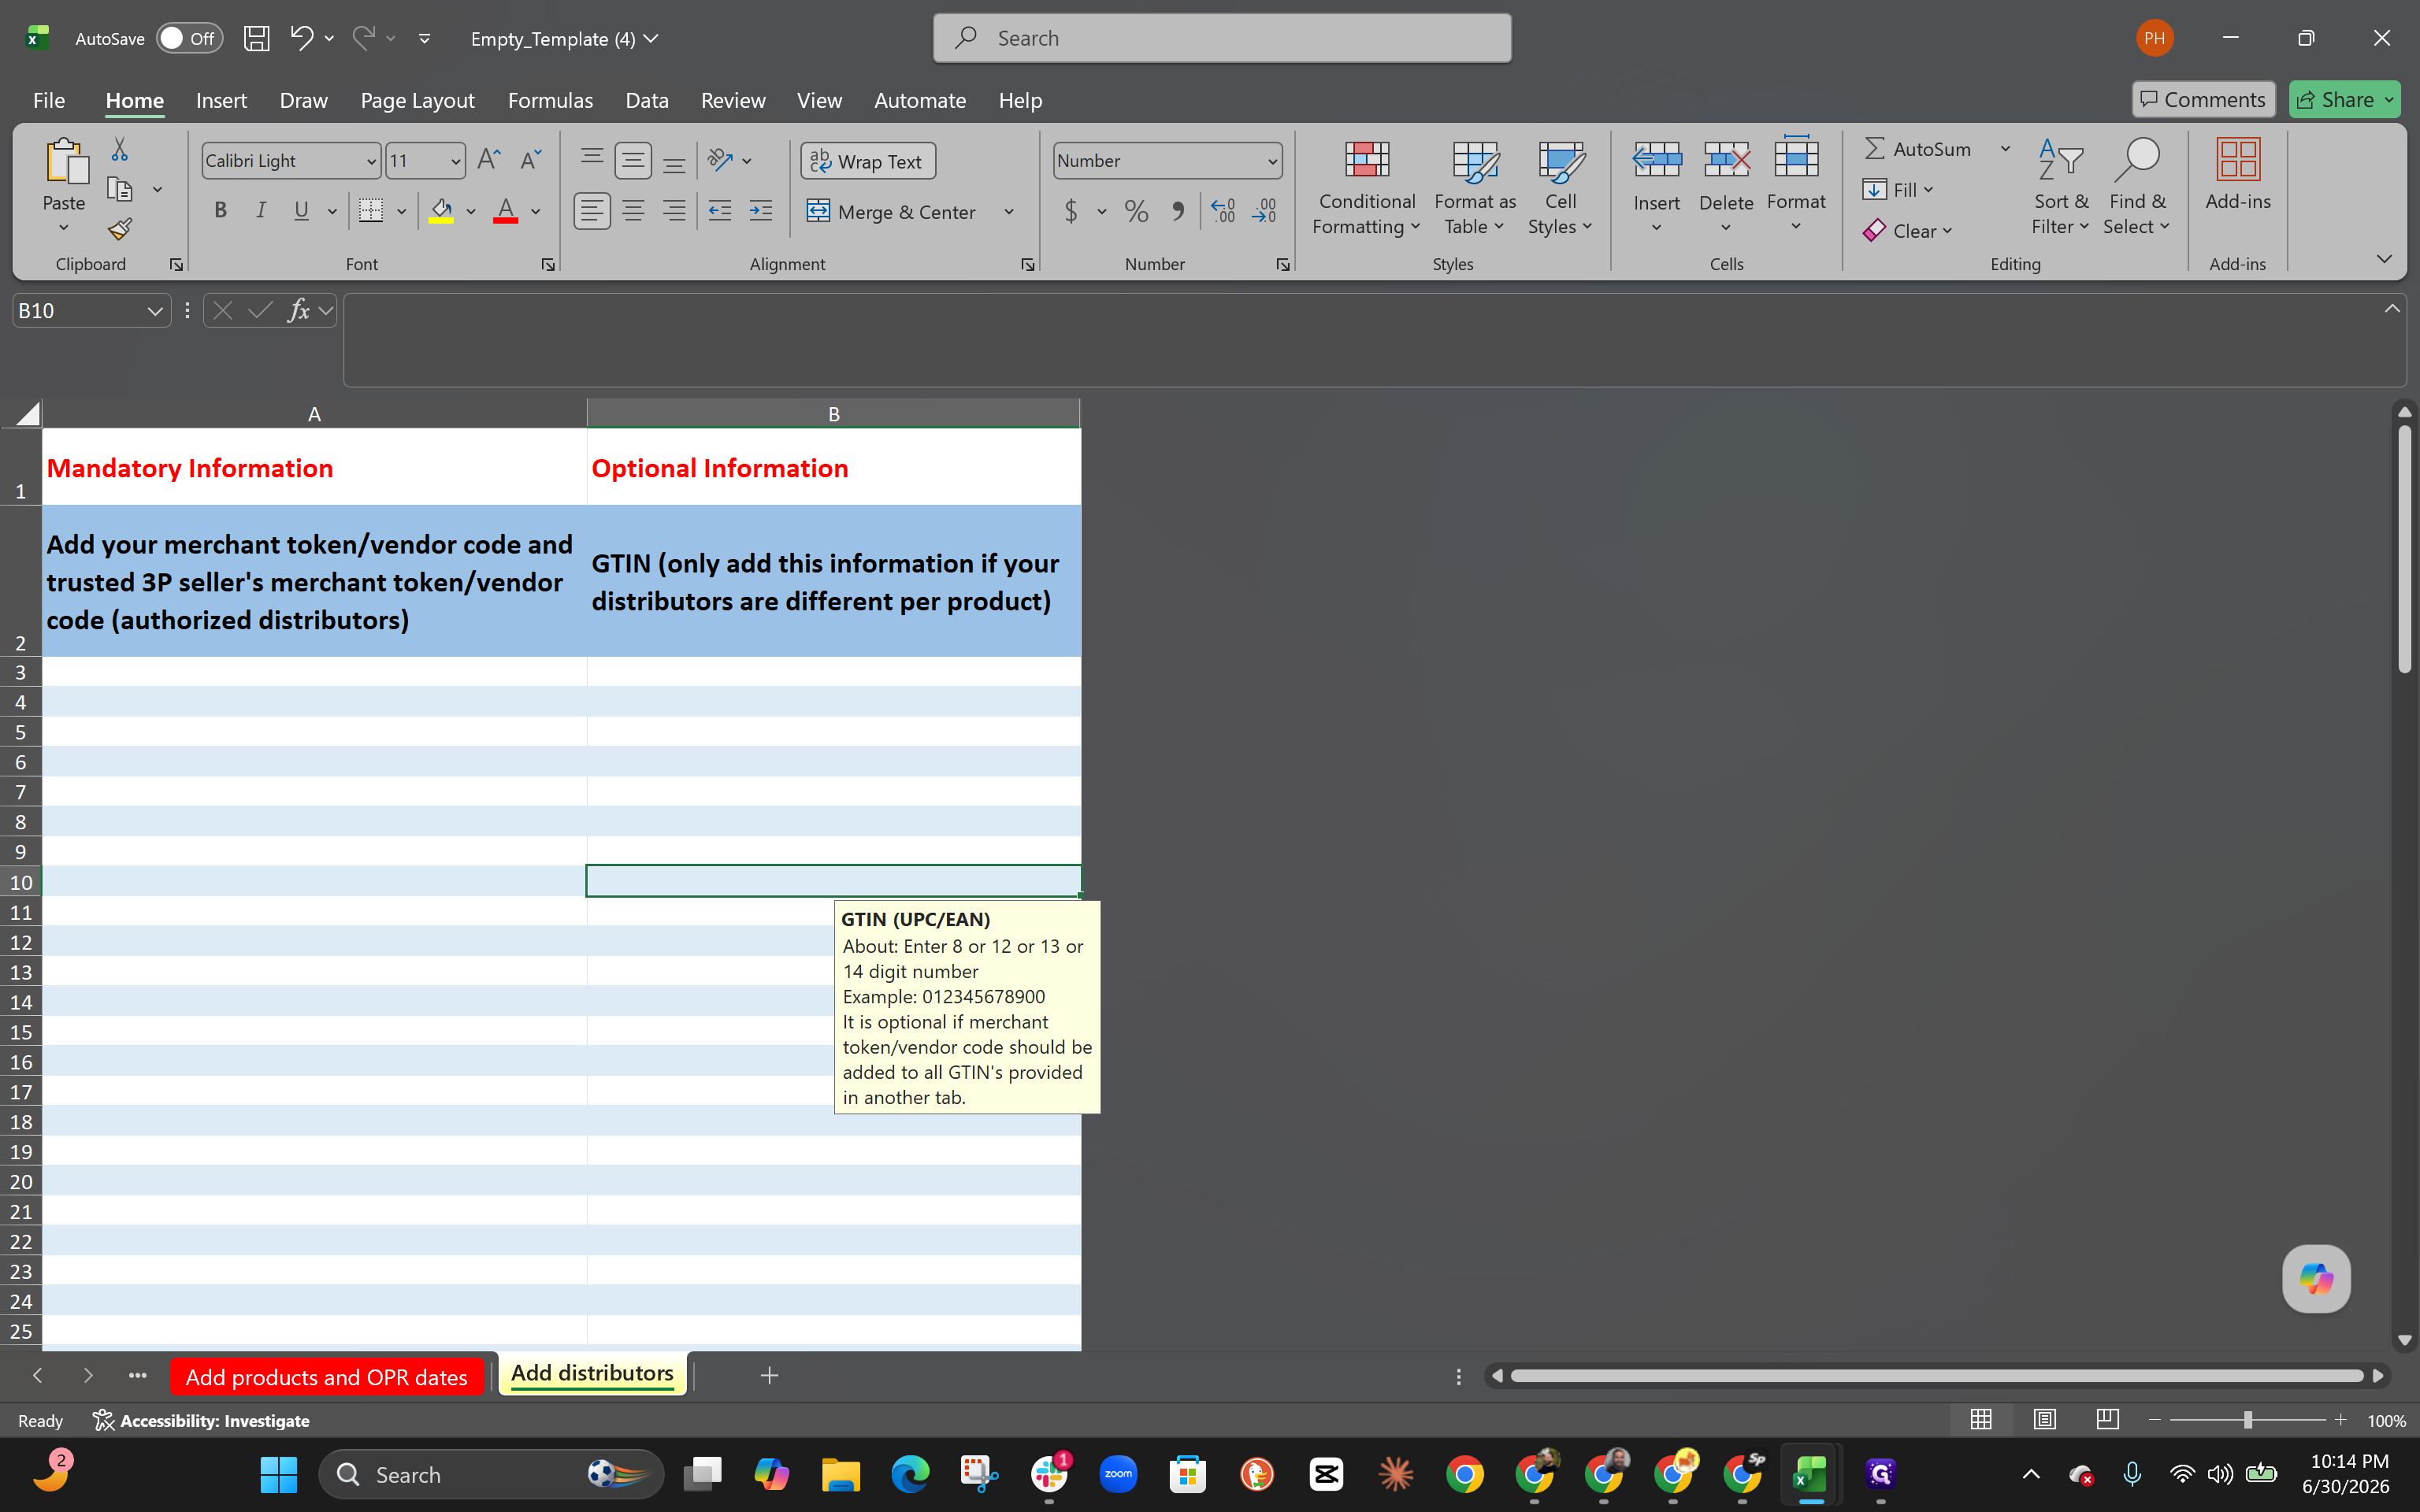Click Increase Font Size icon

click(x=488, y=160)
